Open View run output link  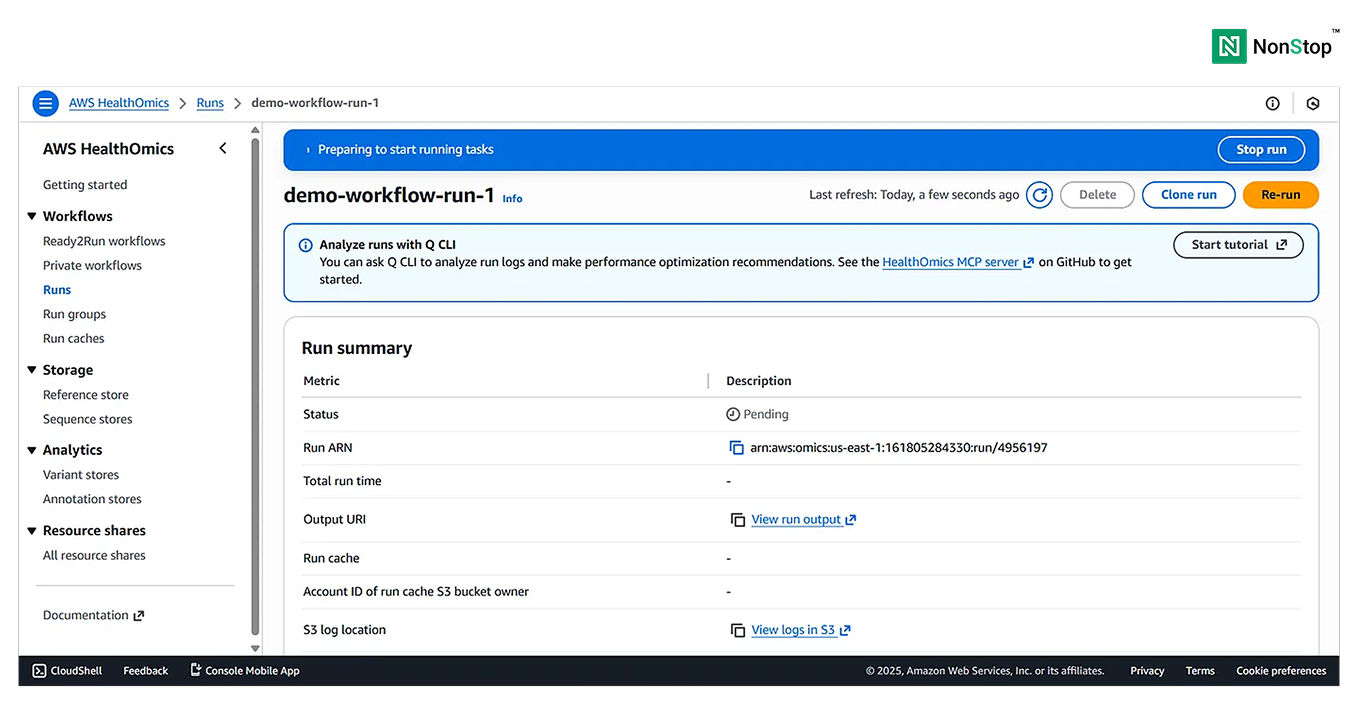pos(804,520)
